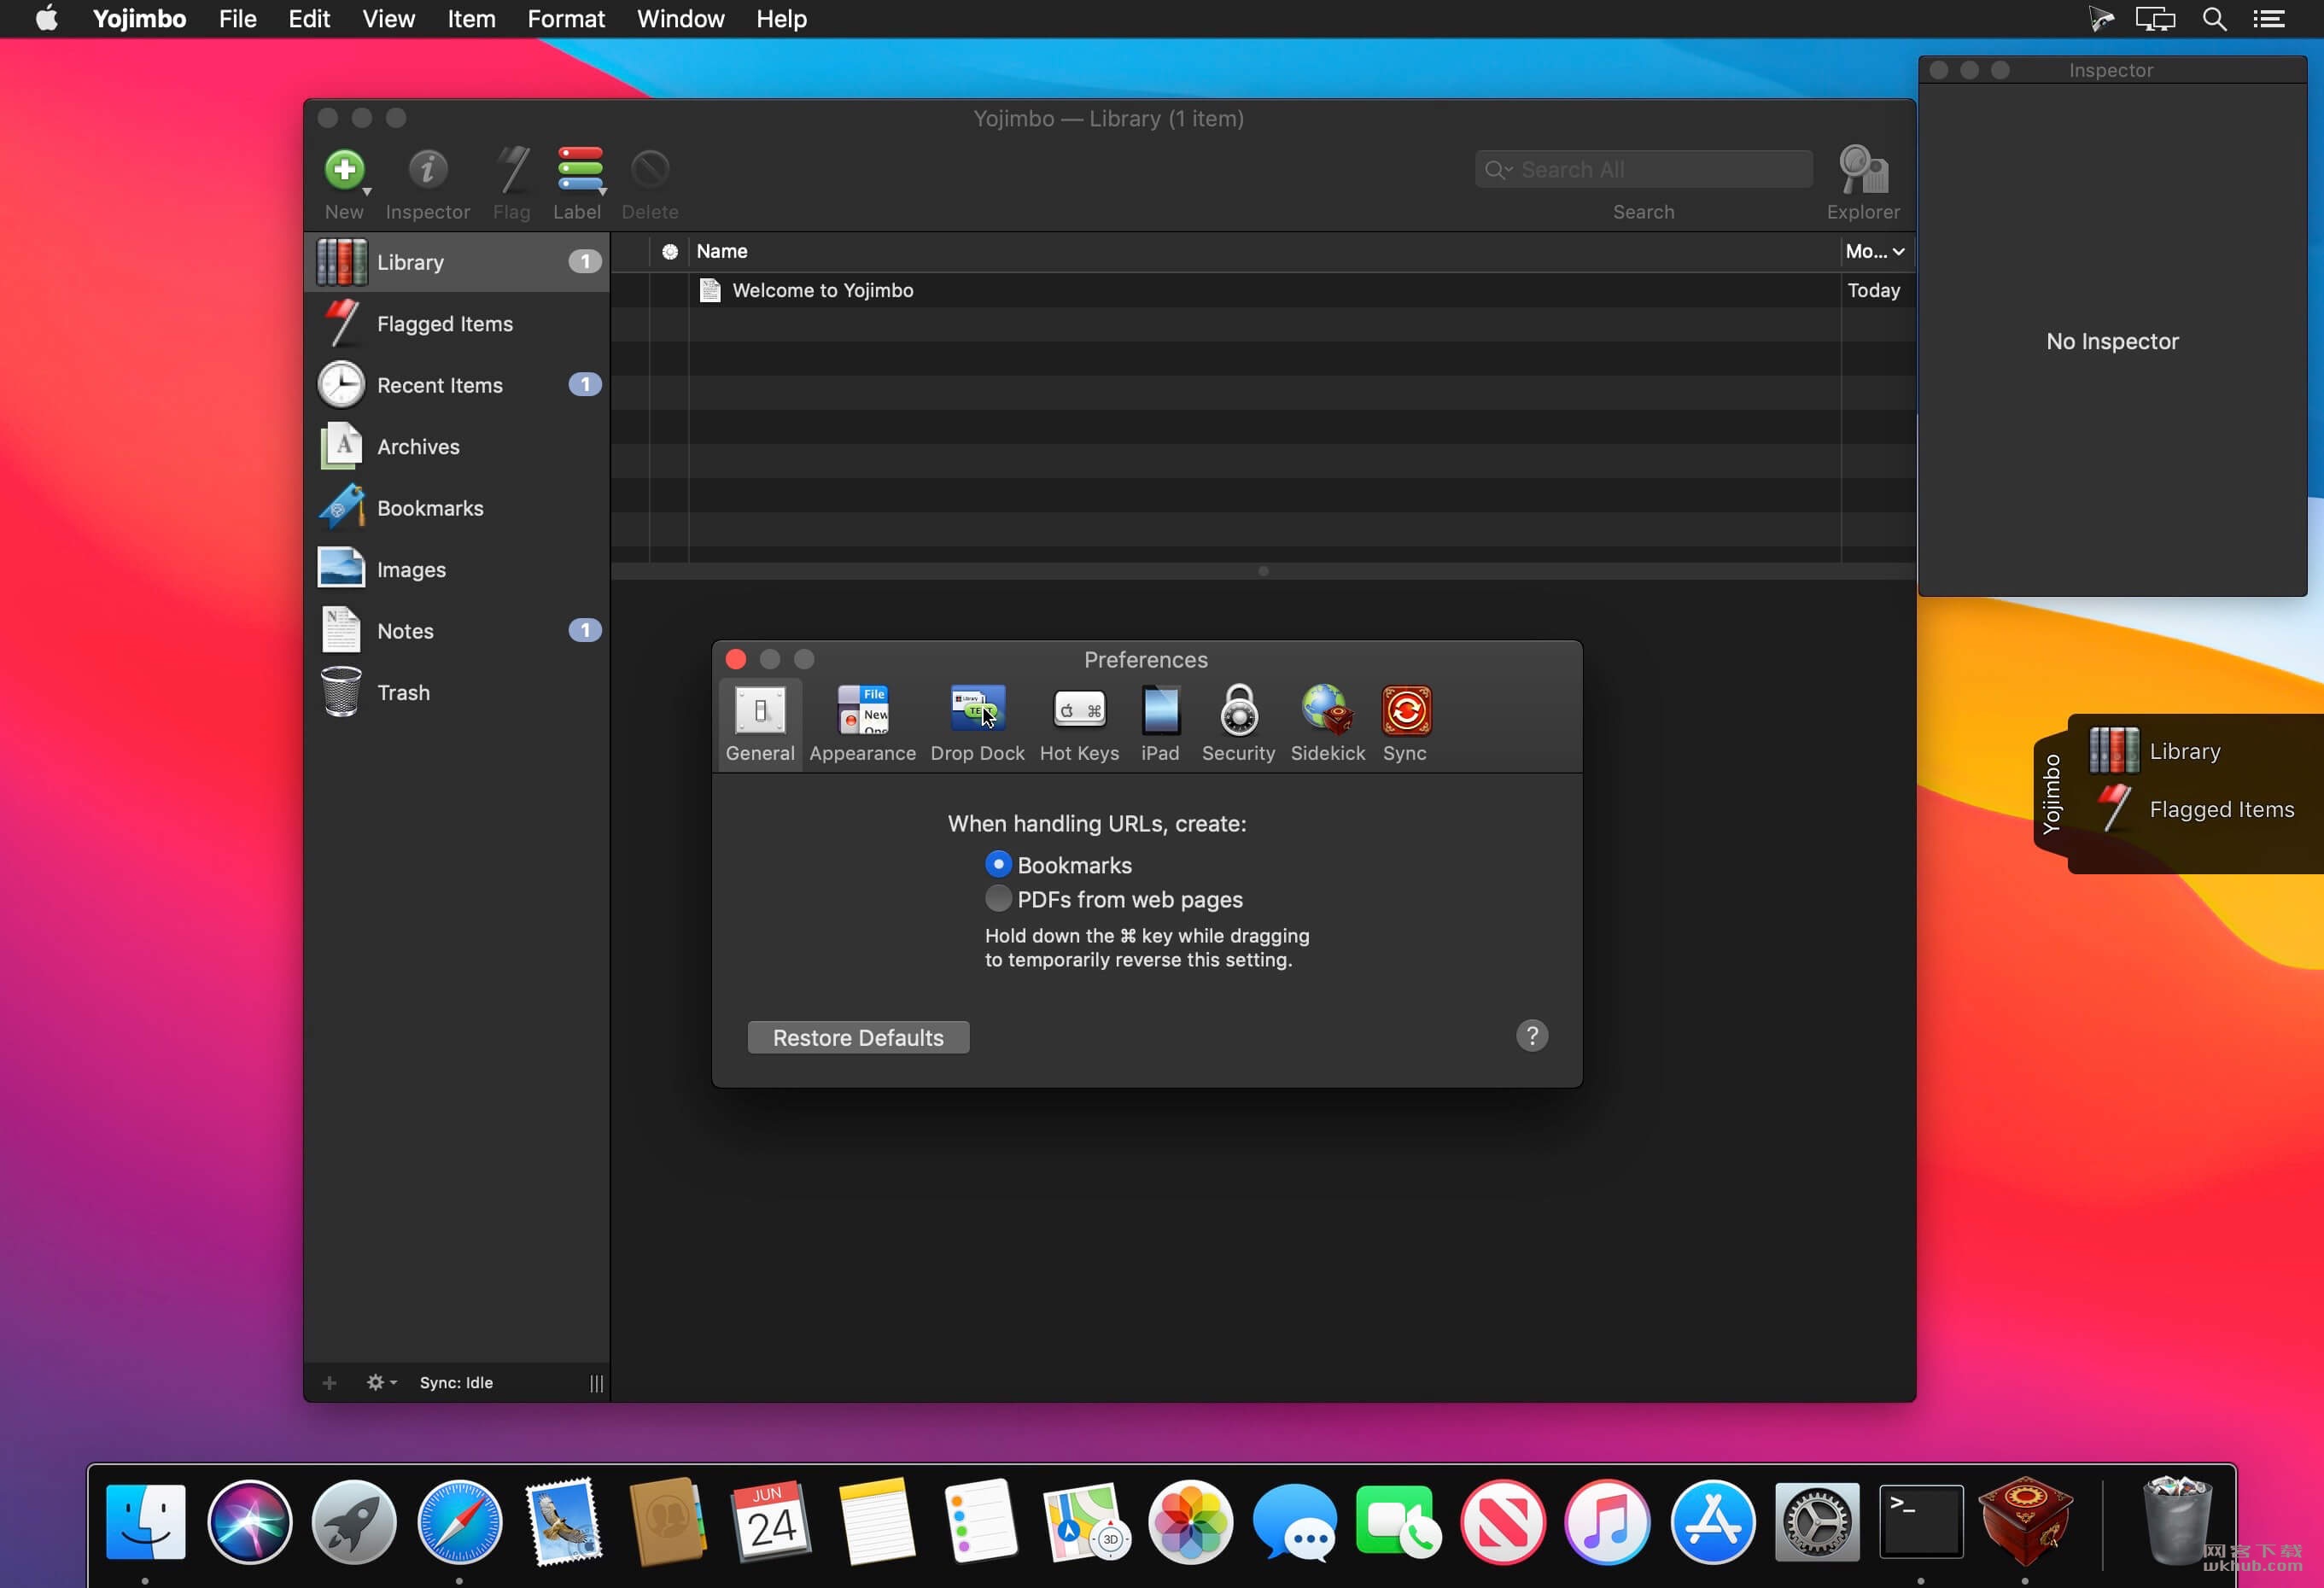Switch to Hot Keys preferences tab
Image resolution: width=2324 pixels, height=1588 pixels.
(x=1079, y=725)
